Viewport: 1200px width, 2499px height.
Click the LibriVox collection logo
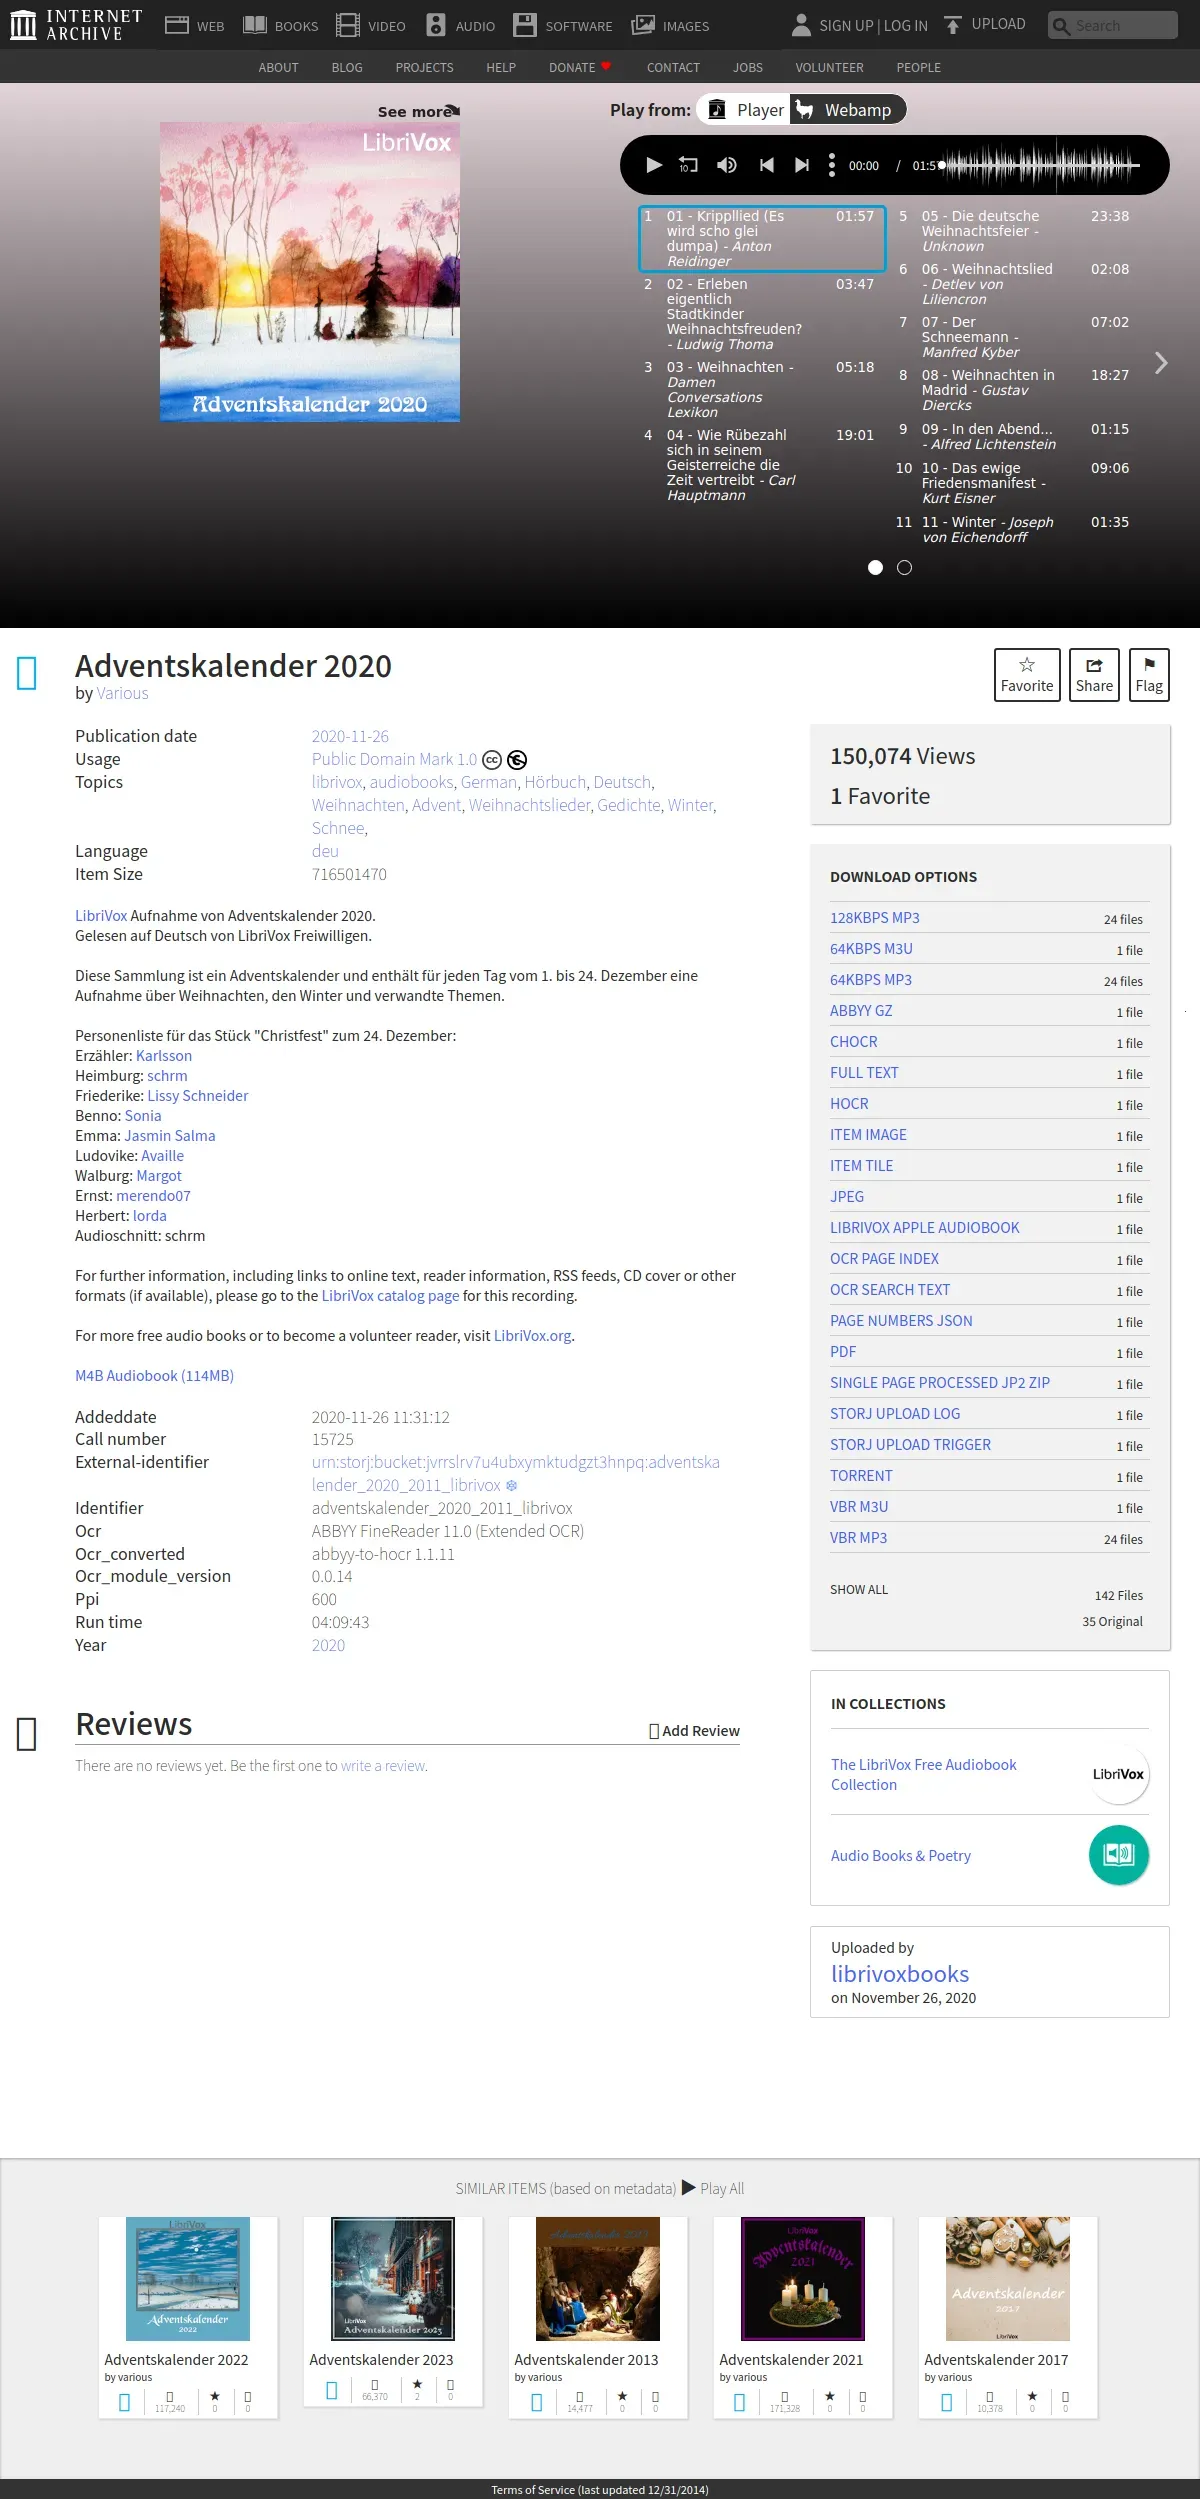pos(1119,1774)
